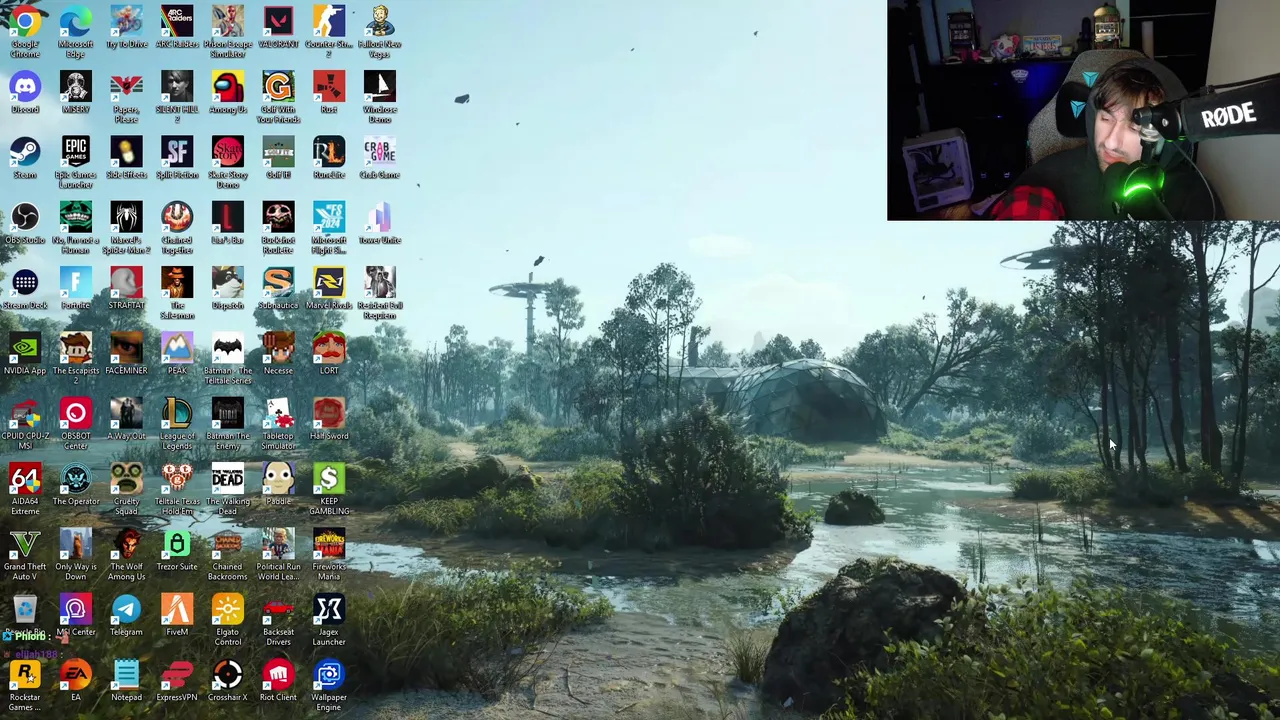The height and width of the screenshot is (720, 1280).
Task: Select the Split Fiction icon
Action: 177,158
